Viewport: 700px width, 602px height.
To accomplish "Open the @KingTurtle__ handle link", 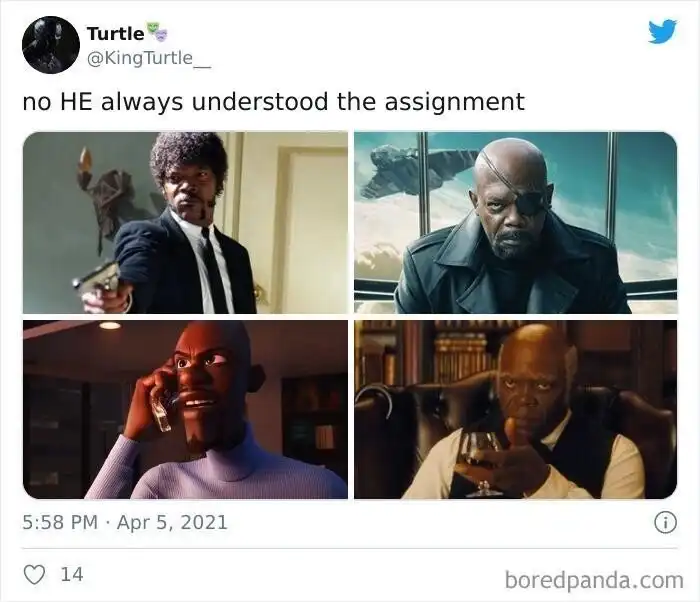I will [149, 59].
